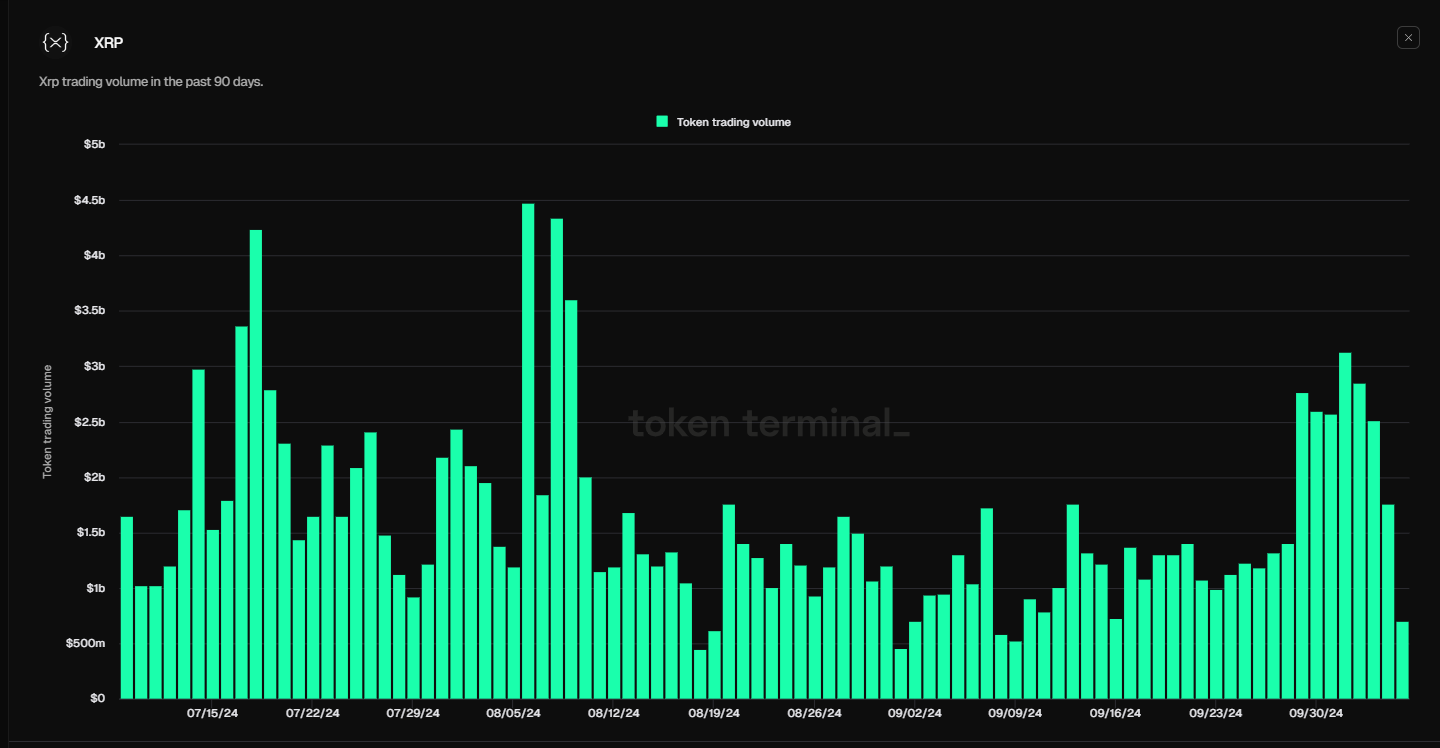Click the XRP title text

point(109,43)
